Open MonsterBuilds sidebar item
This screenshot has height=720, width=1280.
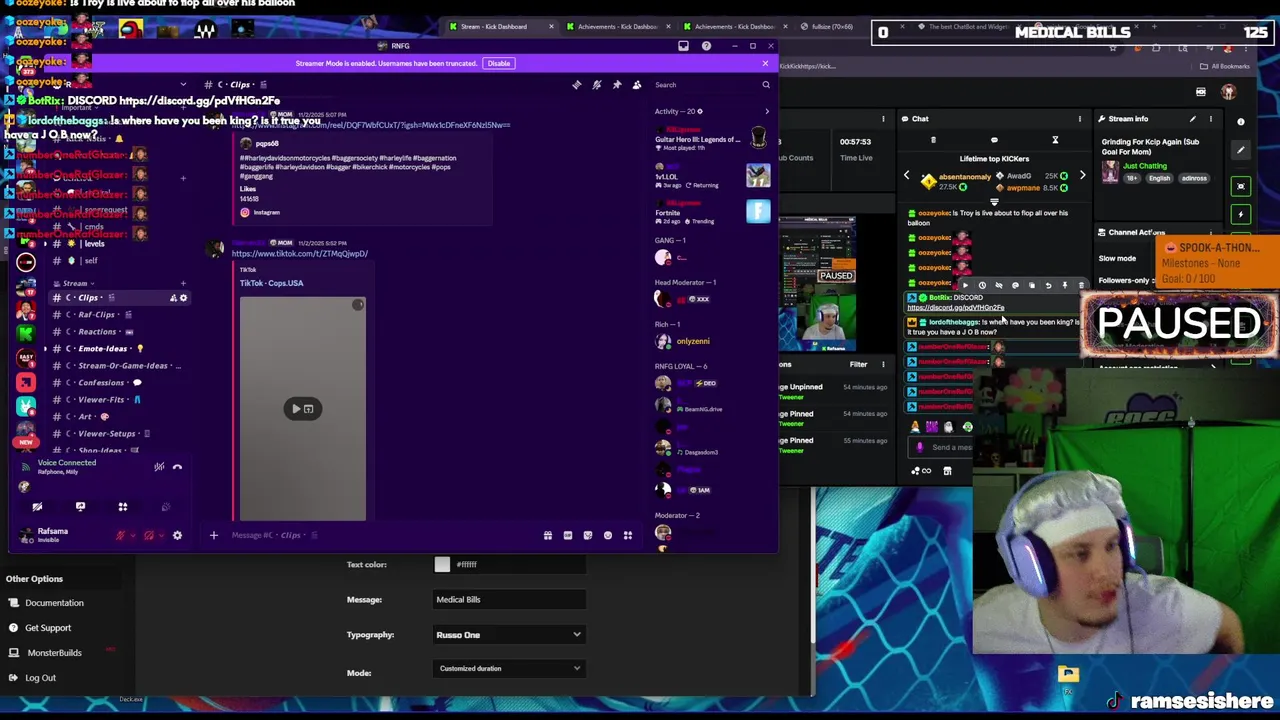point(54,653)
